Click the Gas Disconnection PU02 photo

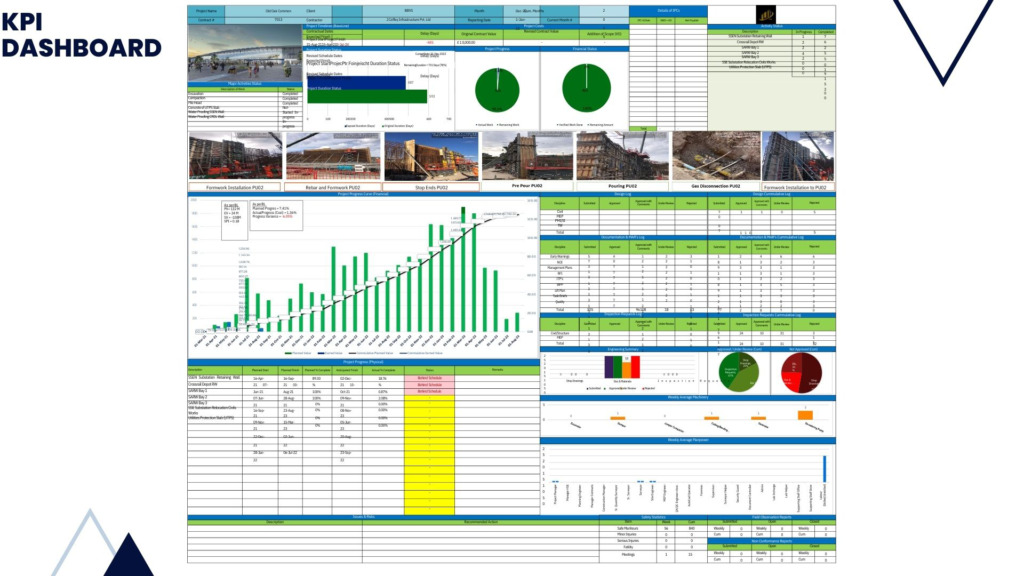715,156
